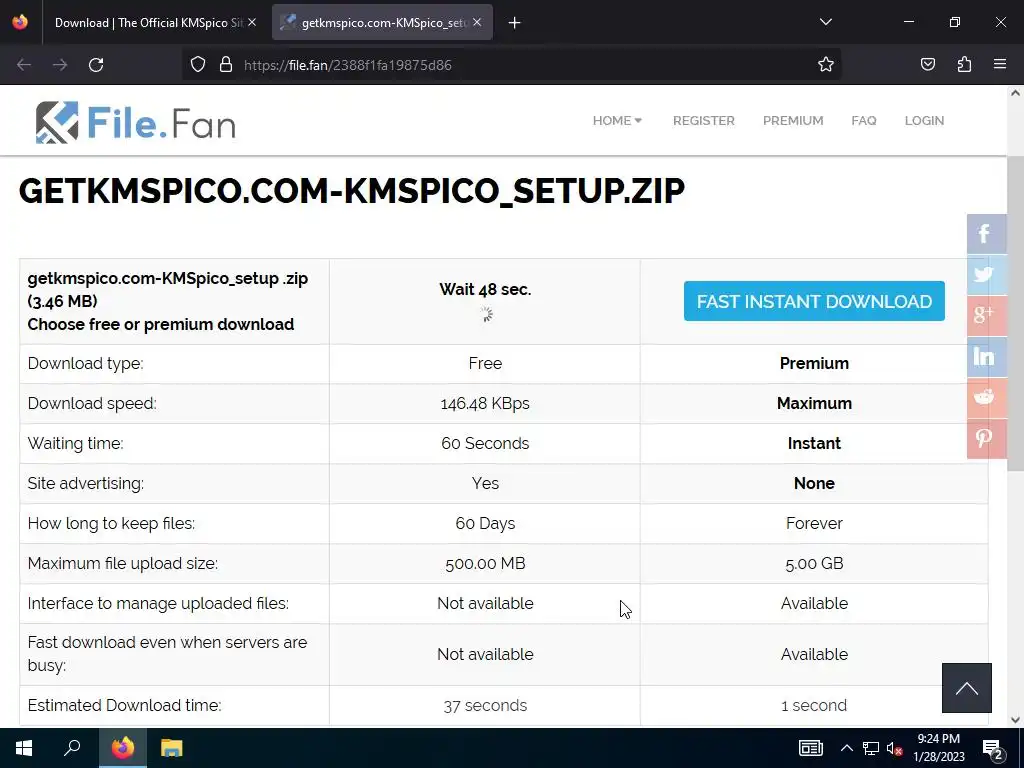Click the page vertical scrollbar thumb
This screenshot has height=768, width=1024.
pyautogui.click(x=1016, y=313)
